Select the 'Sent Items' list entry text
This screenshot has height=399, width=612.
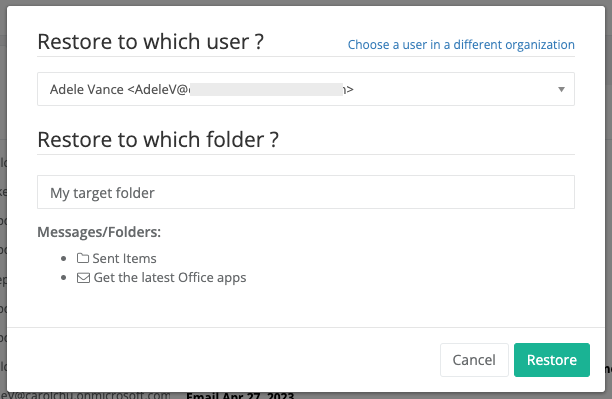tap(124, 258)
